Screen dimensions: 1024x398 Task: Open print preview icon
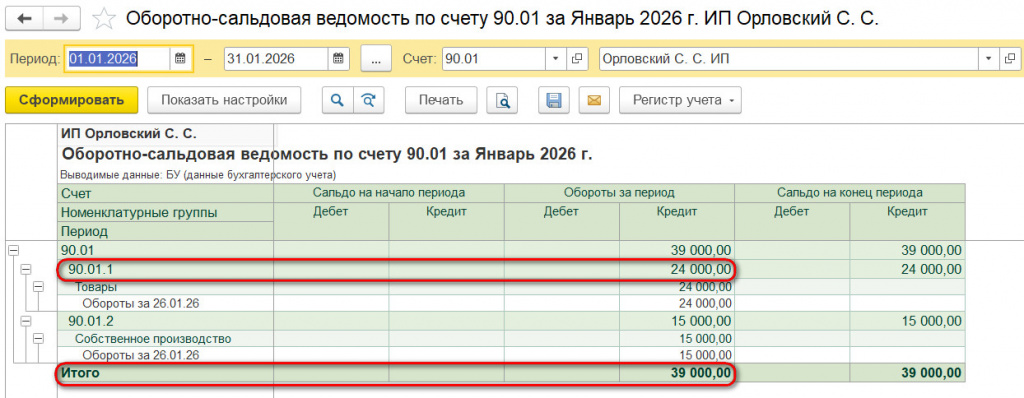pos(502,100)
